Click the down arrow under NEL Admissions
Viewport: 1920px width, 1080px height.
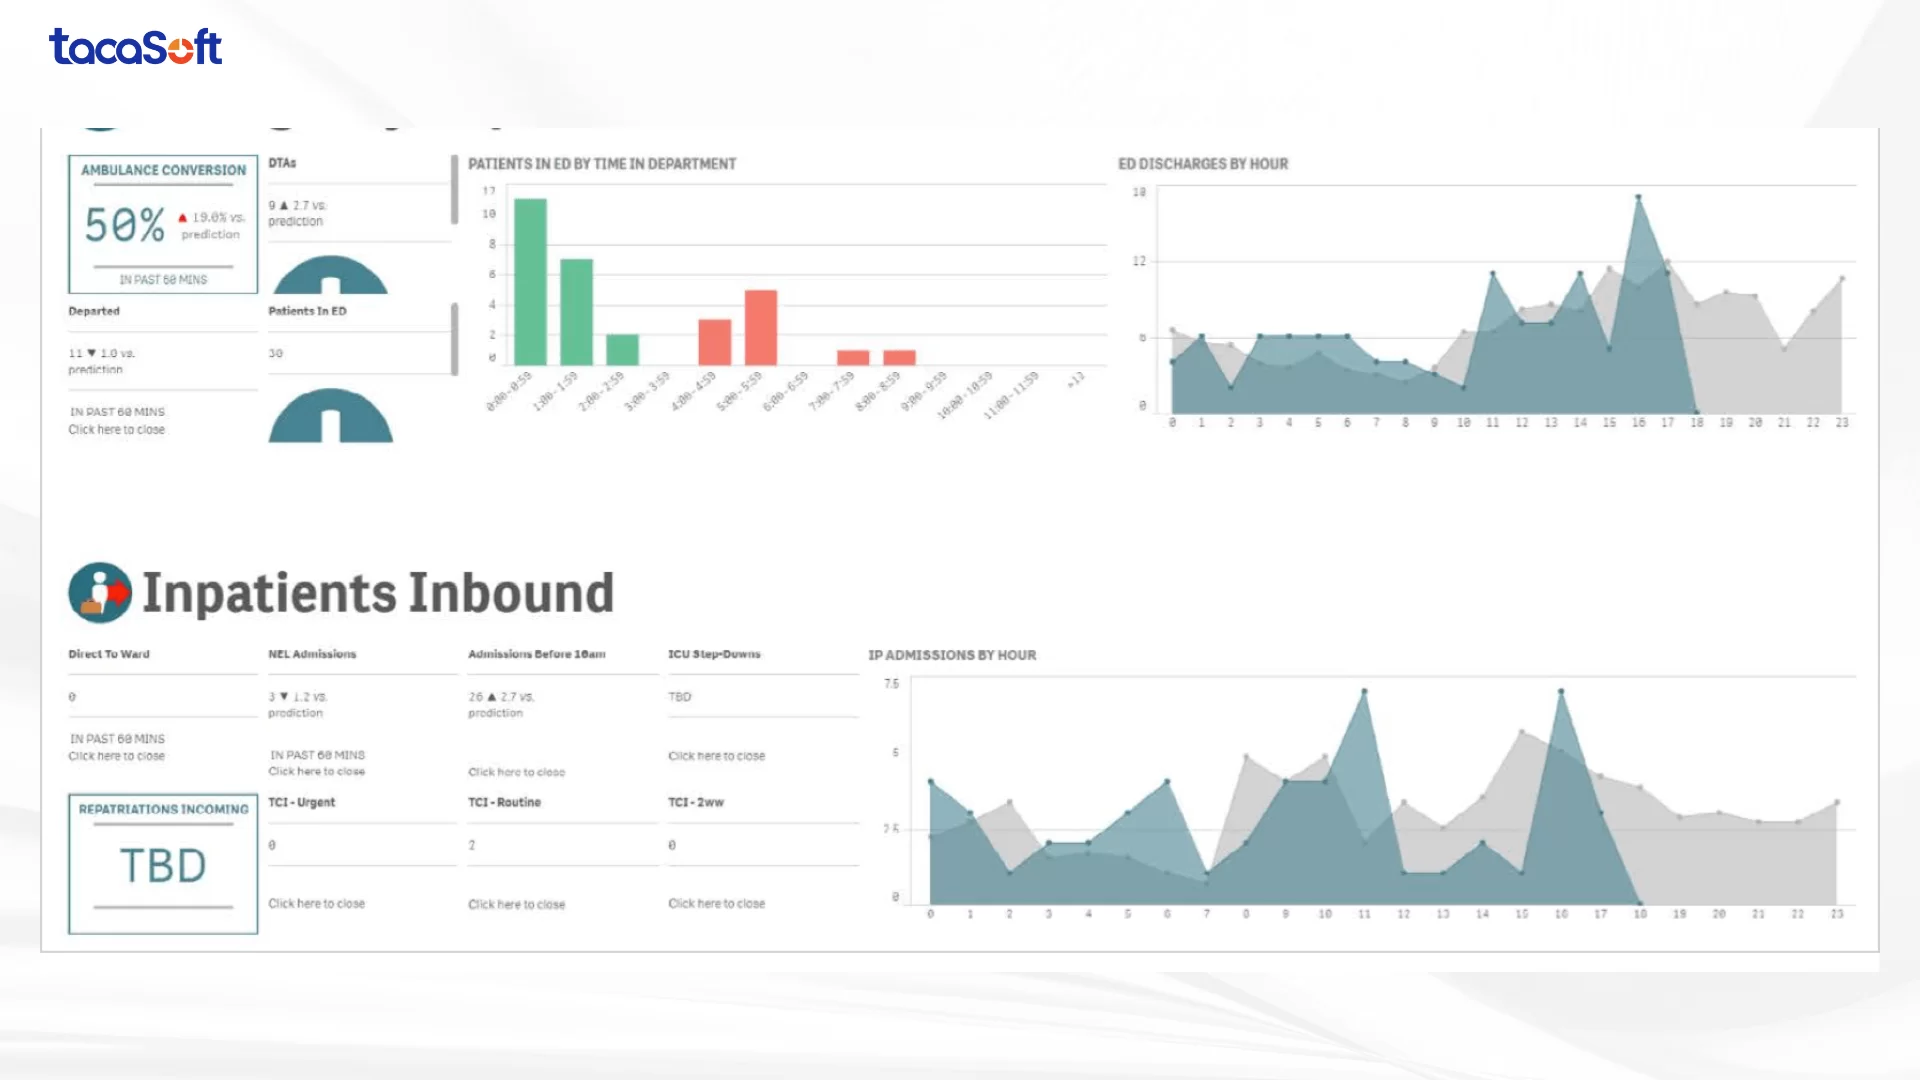click(x=284, y=697)
